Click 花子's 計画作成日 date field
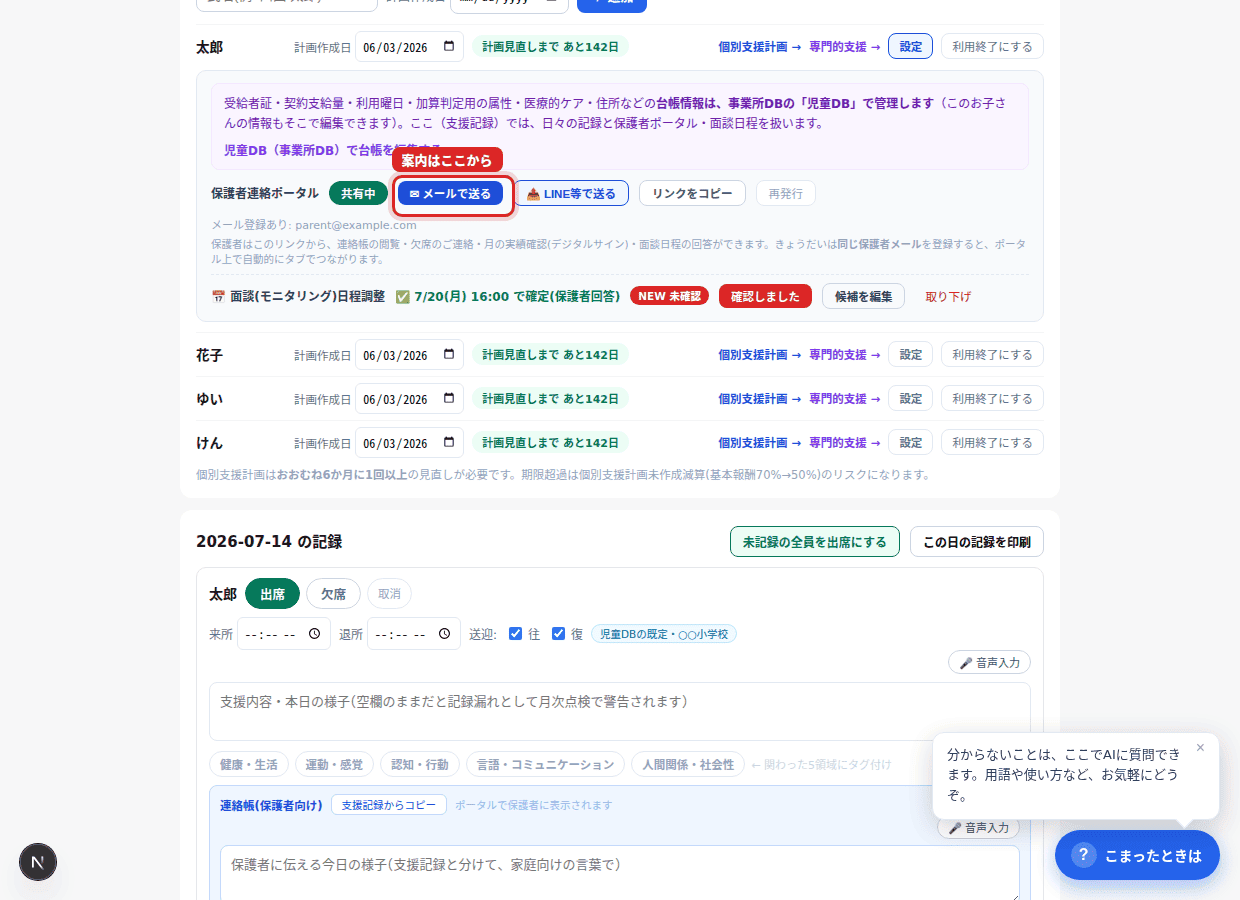This screenshot has width=1240, height=900. 409,354
